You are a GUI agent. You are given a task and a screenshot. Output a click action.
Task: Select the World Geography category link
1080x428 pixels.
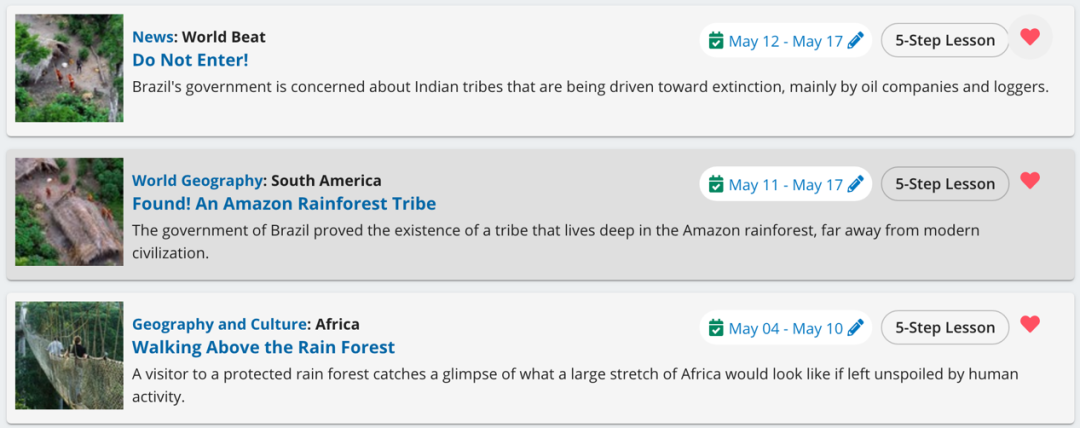tap(198, 181)
